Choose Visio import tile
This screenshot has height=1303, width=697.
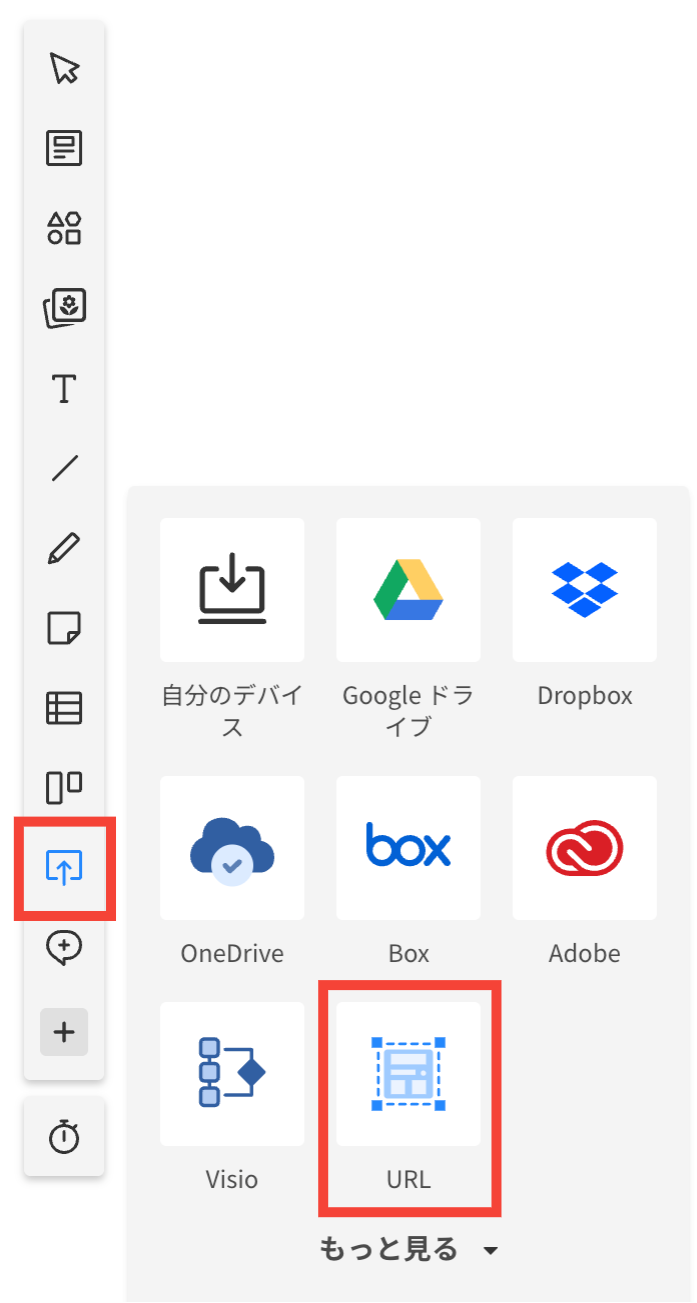tap(232, 1074)
